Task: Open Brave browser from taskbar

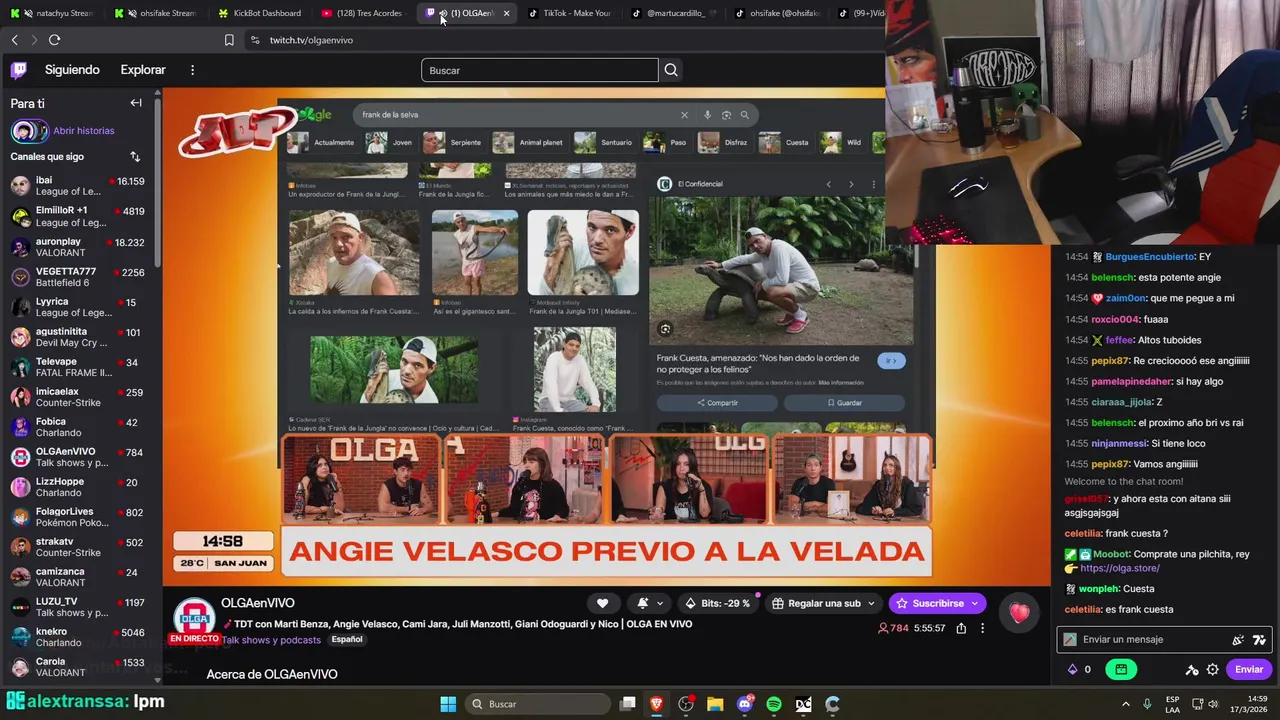Action: [x=656, y=704]
